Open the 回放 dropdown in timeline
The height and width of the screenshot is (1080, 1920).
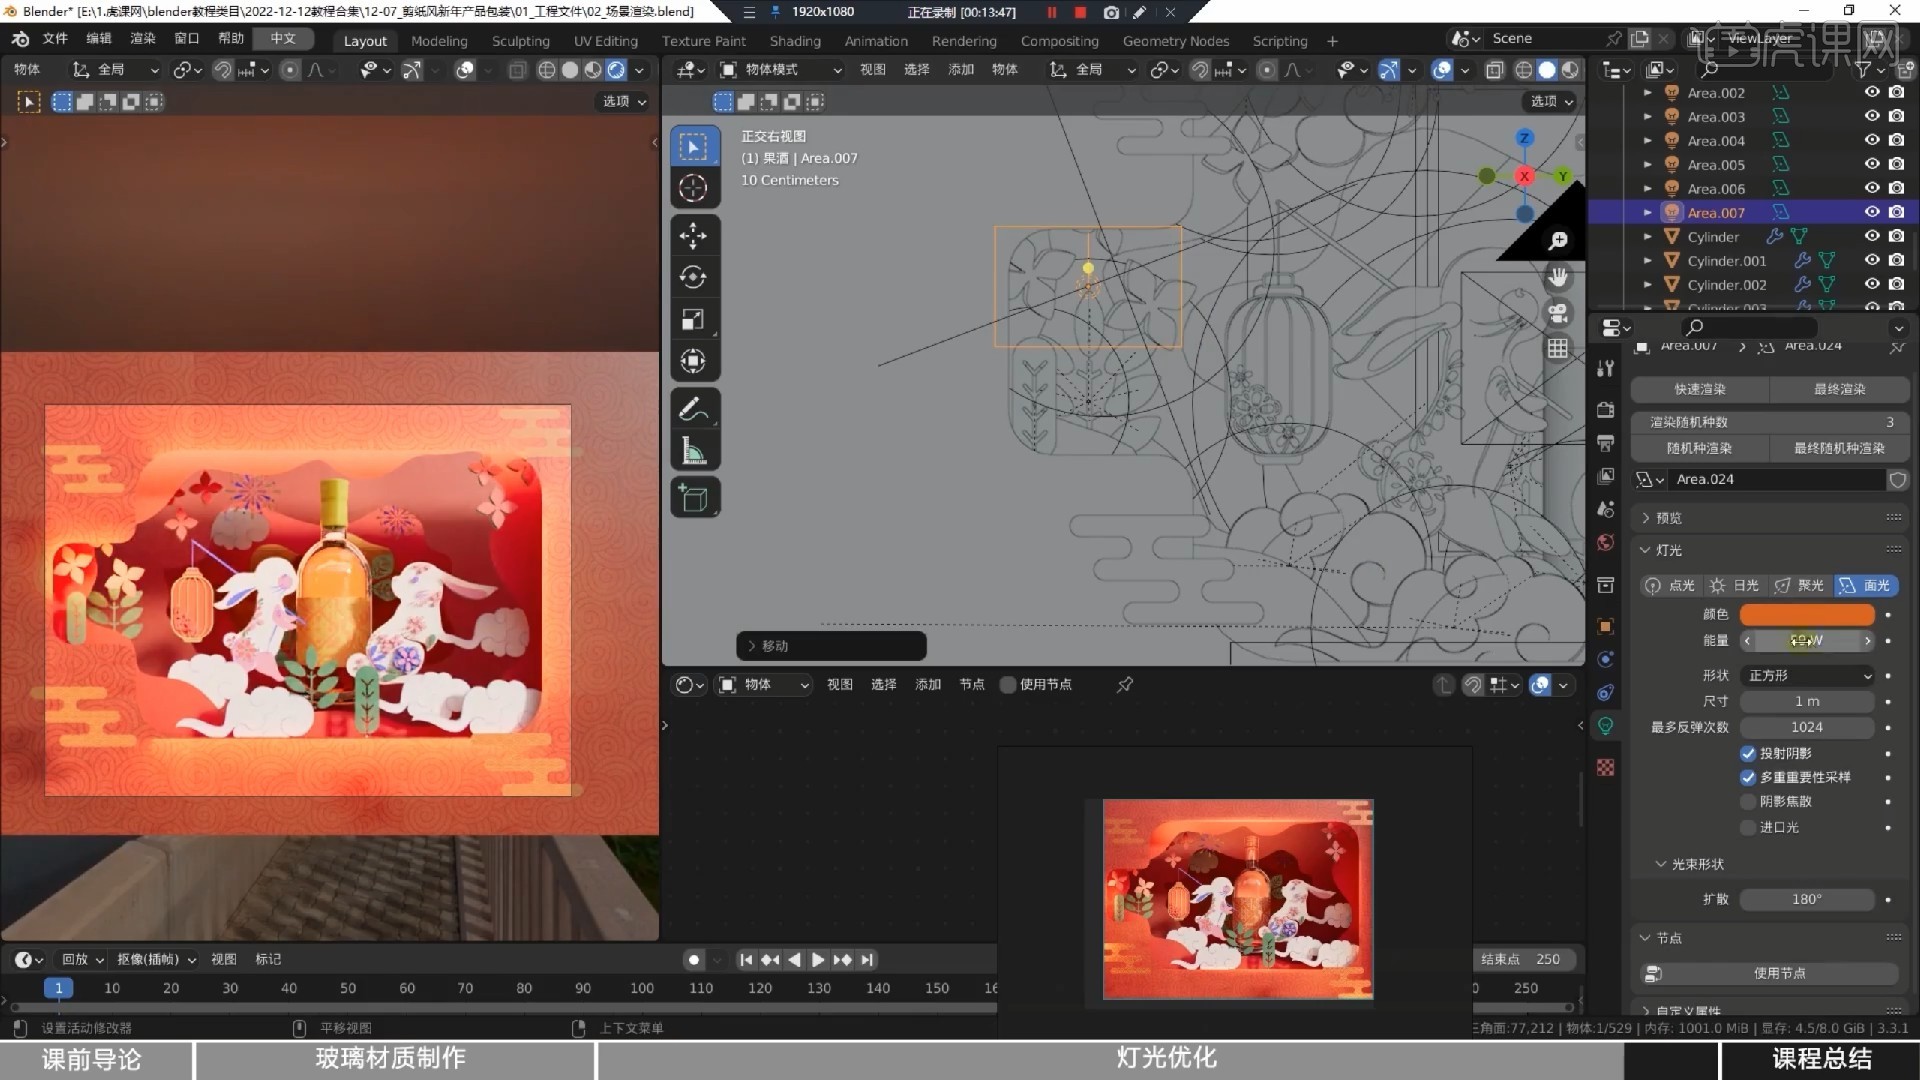82,959
